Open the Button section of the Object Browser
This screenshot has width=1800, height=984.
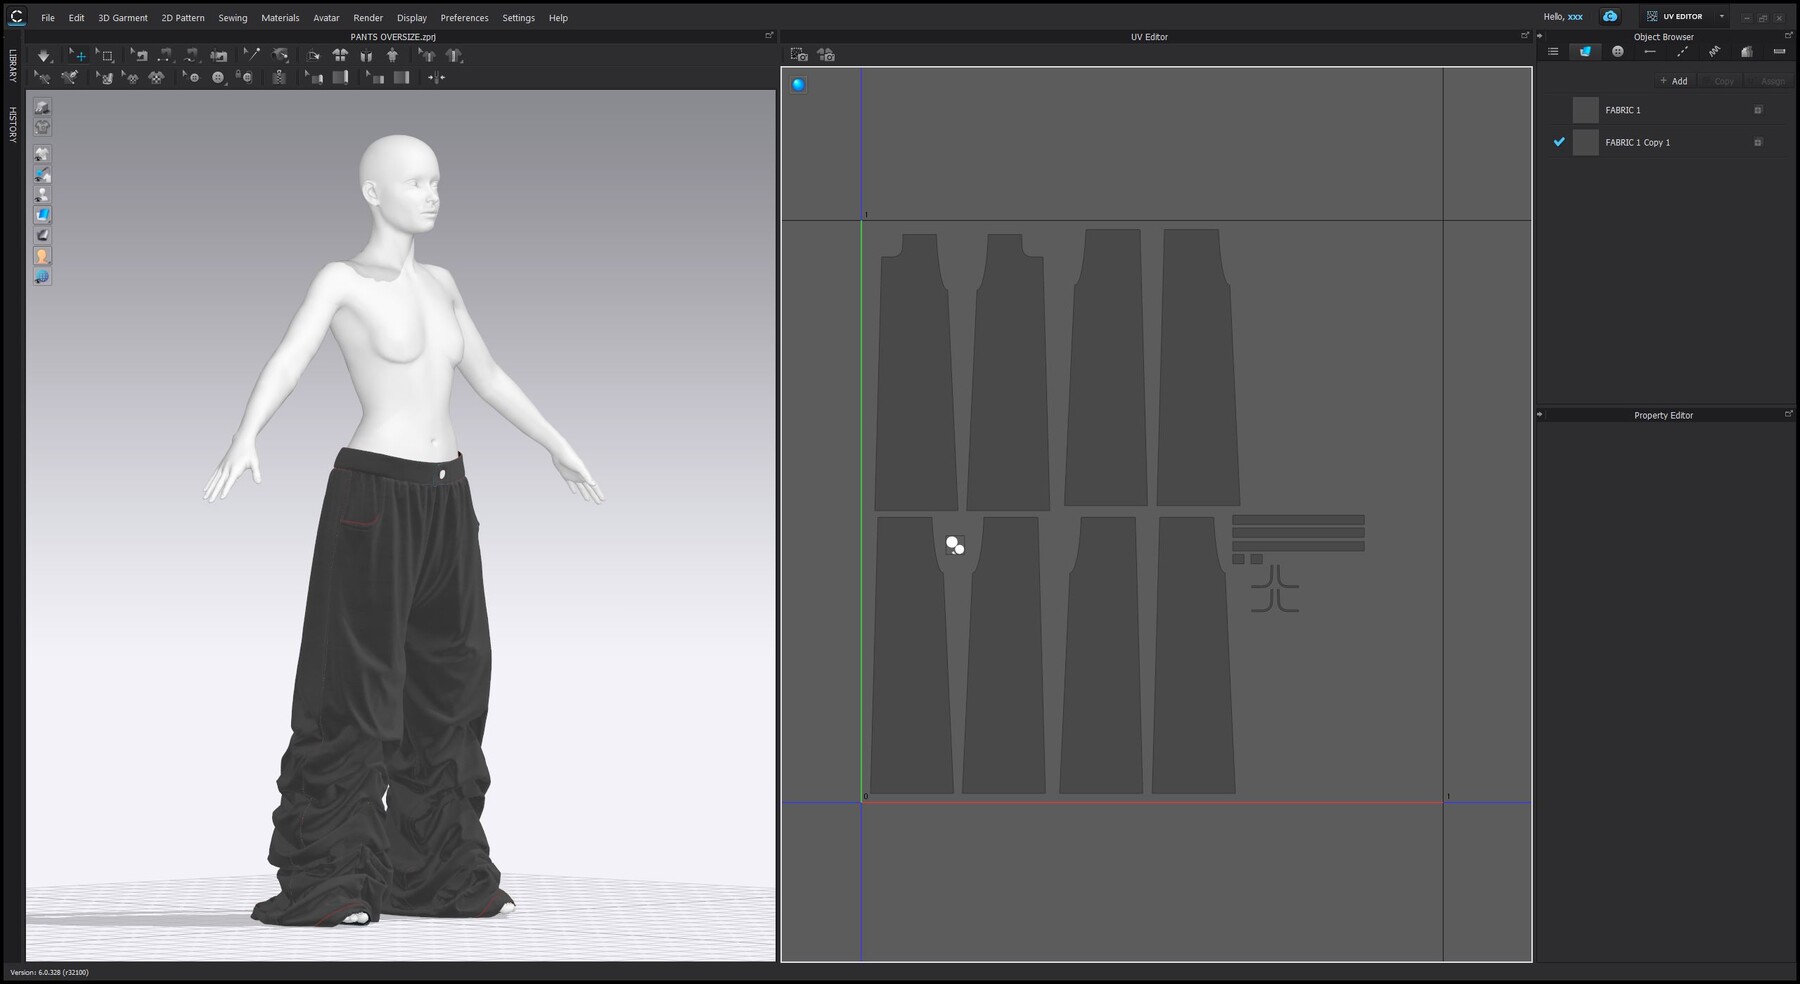pyautogui.click(x=1618, y=51)
